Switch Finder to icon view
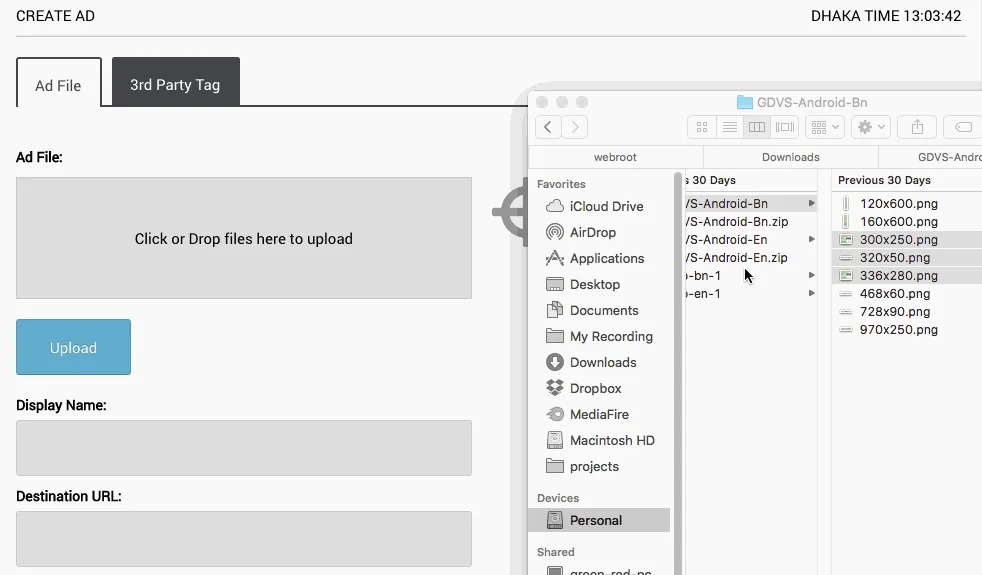The height and width of the screenshot is (575, 982). [x=701, y=127]
